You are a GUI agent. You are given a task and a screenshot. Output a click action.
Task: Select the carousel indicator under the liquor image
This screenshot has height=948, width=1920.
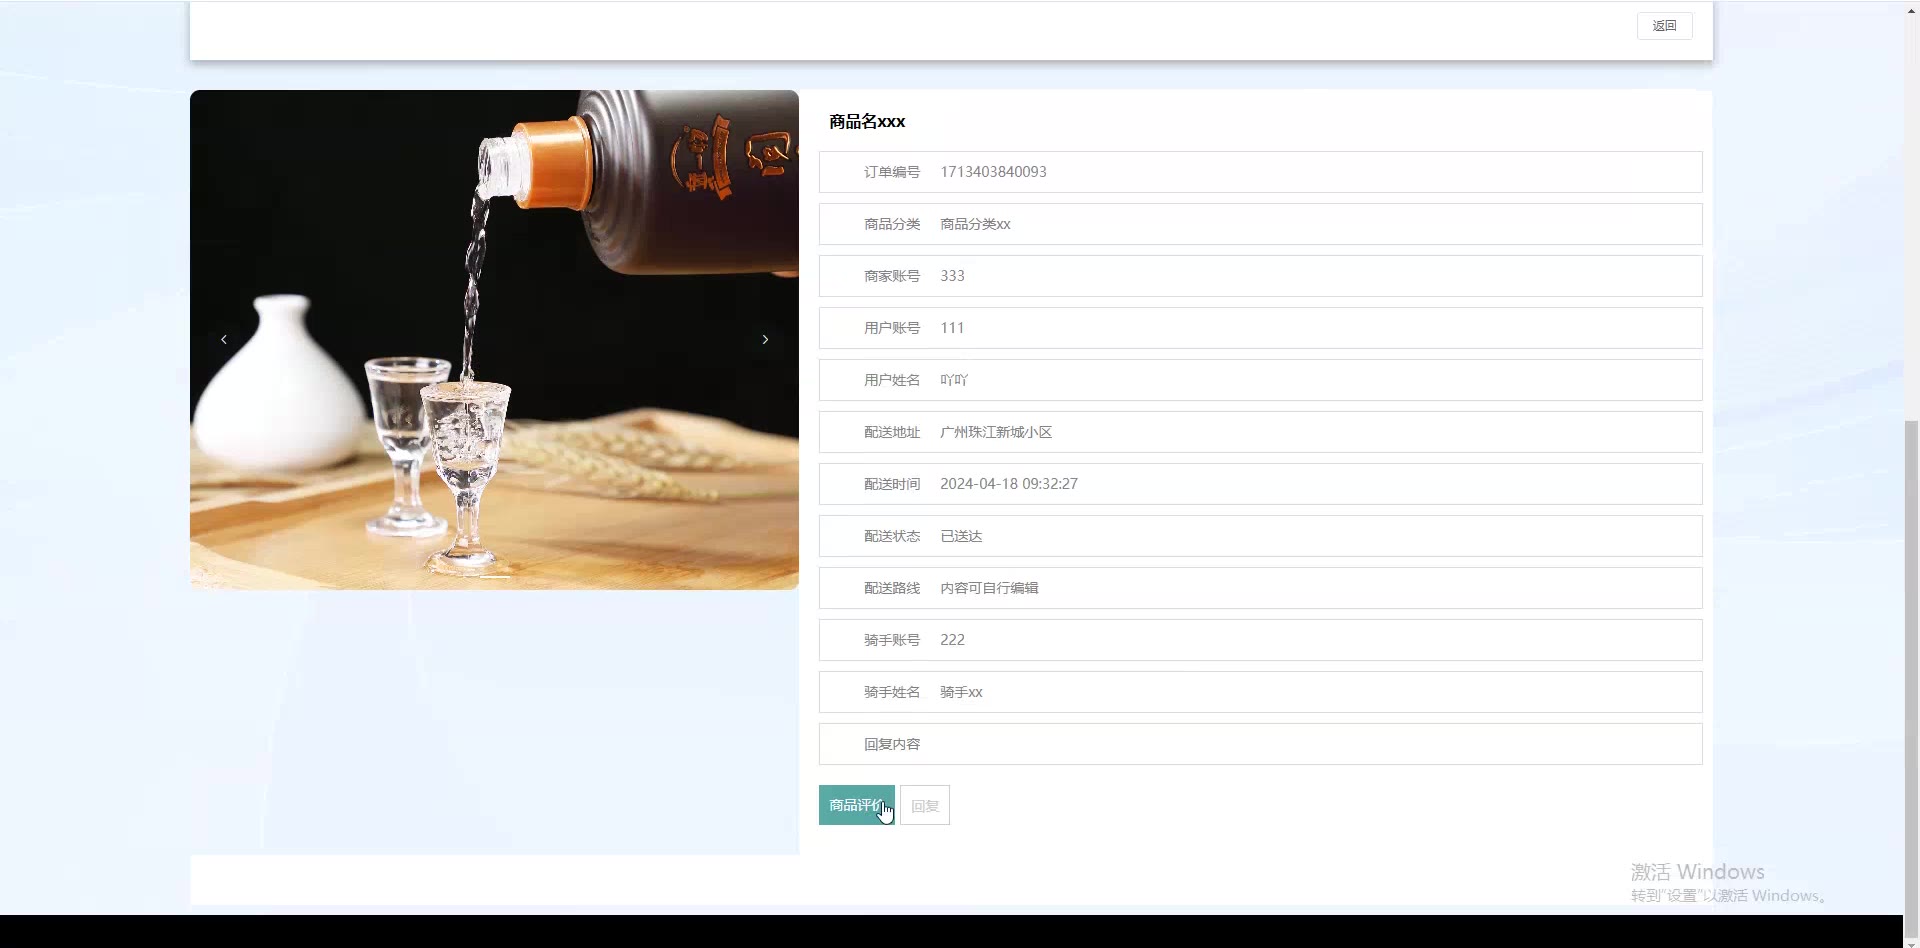(494, 577)
